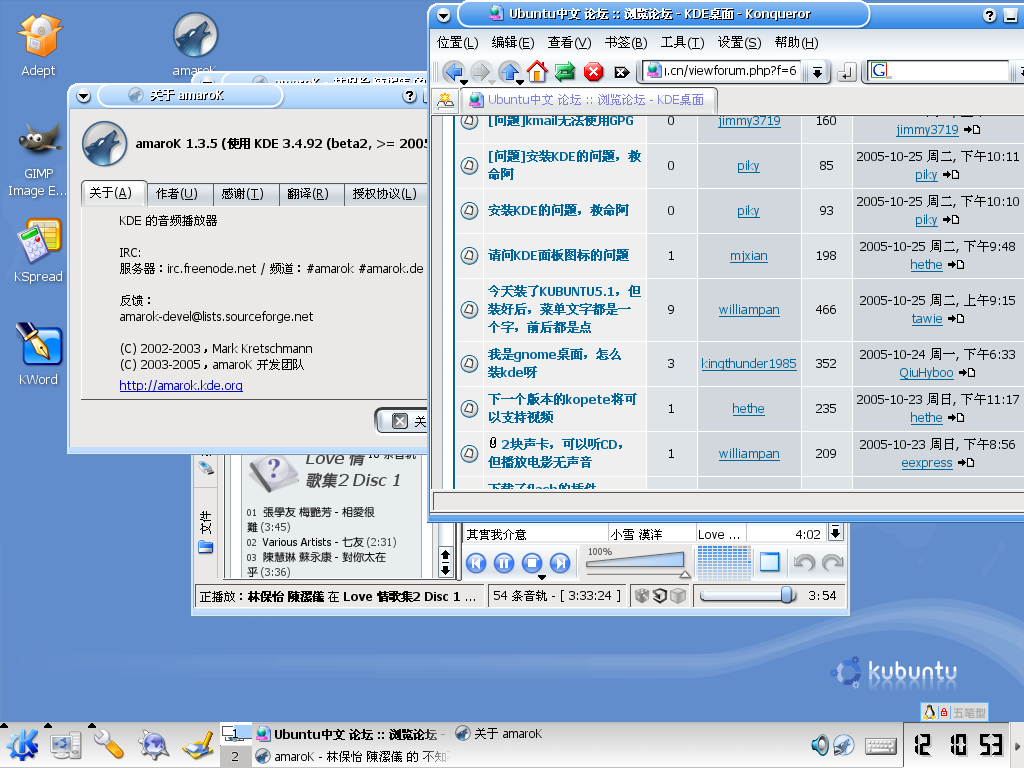Open the back button history dropdown arrow
This screenshot has height=768, width=1024.
point(464,82)
